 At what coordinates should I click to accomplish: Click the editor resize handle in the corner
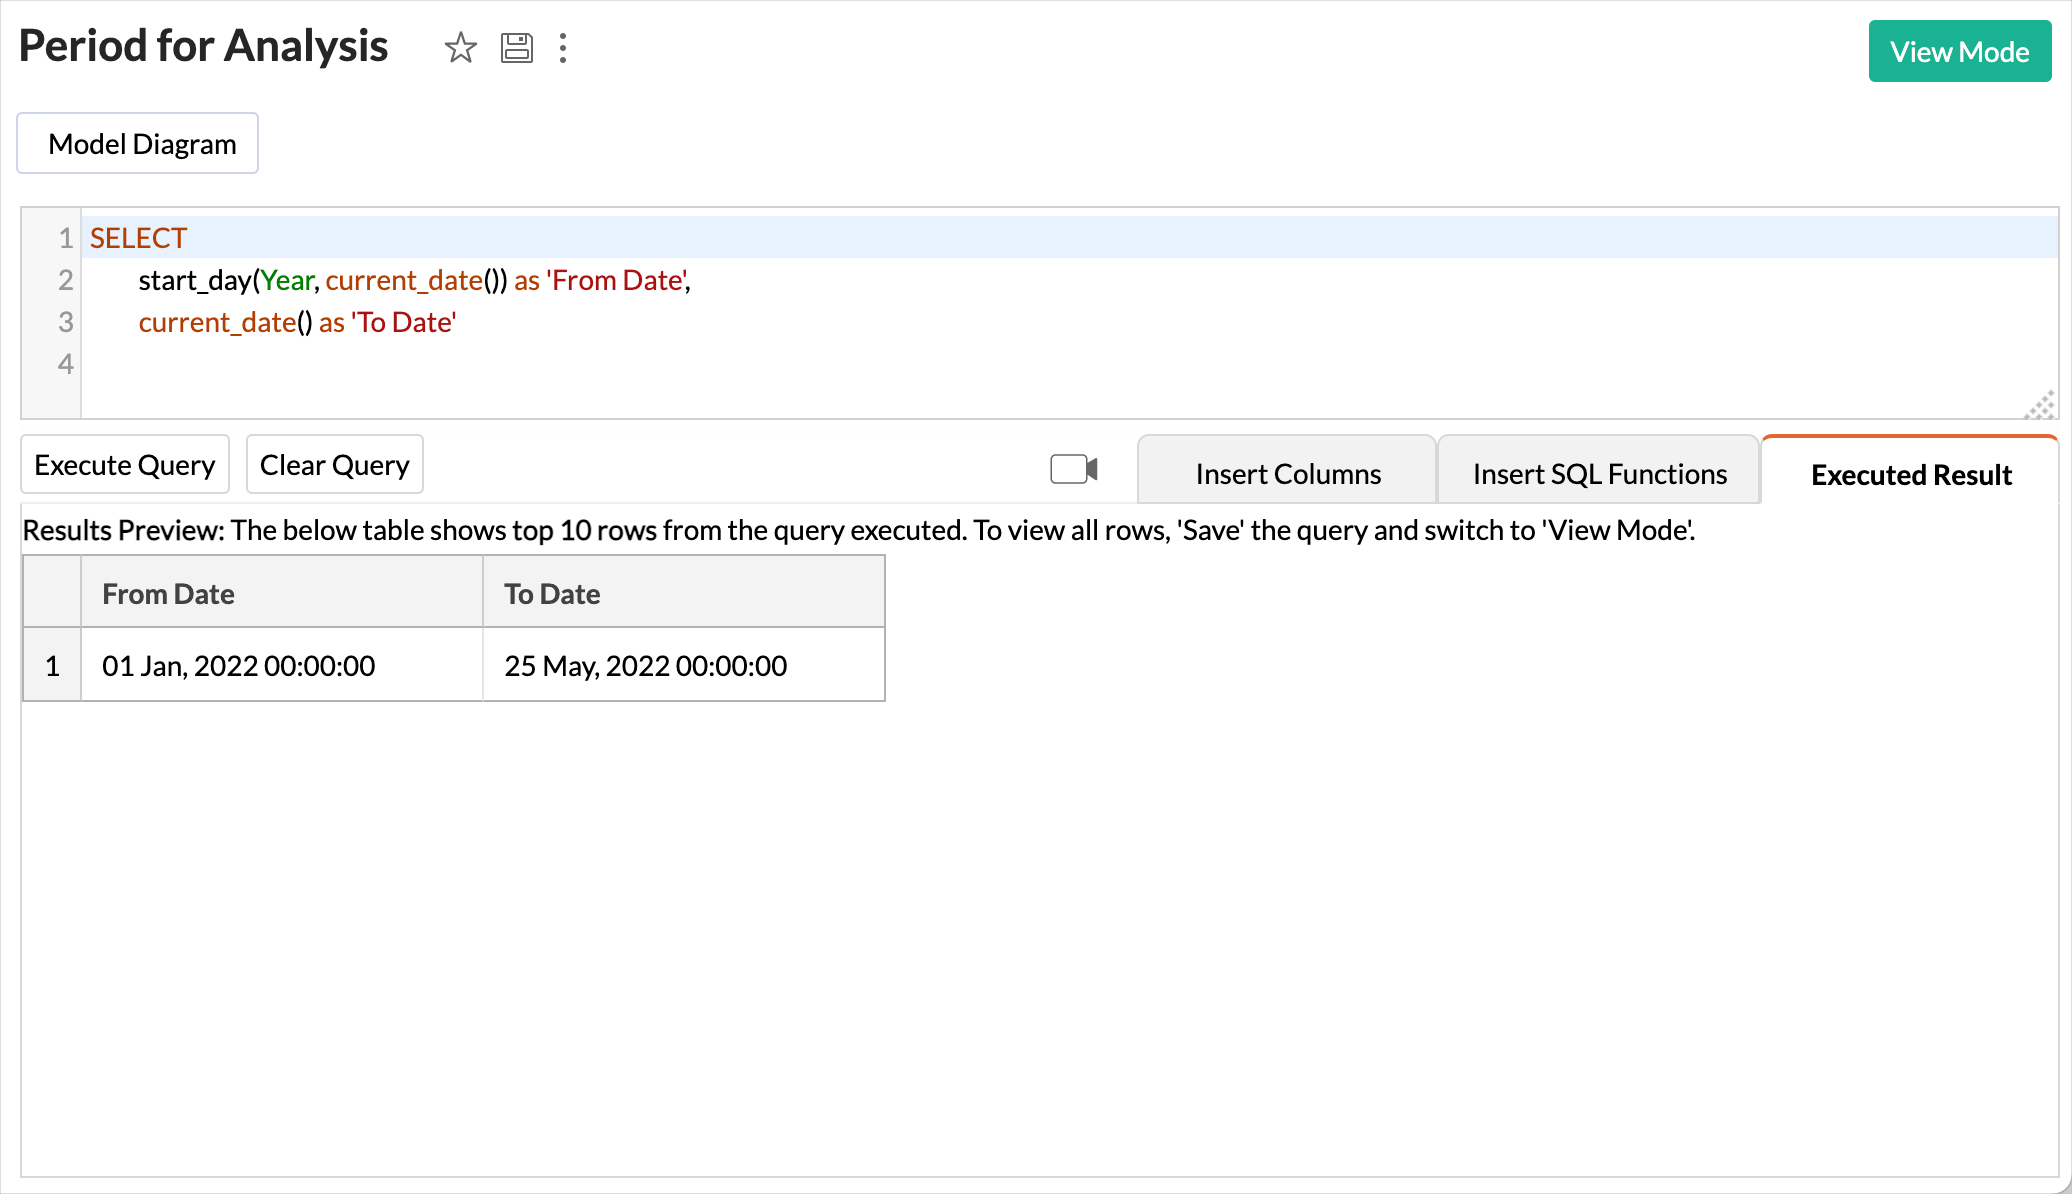(x=2040, y=405)
